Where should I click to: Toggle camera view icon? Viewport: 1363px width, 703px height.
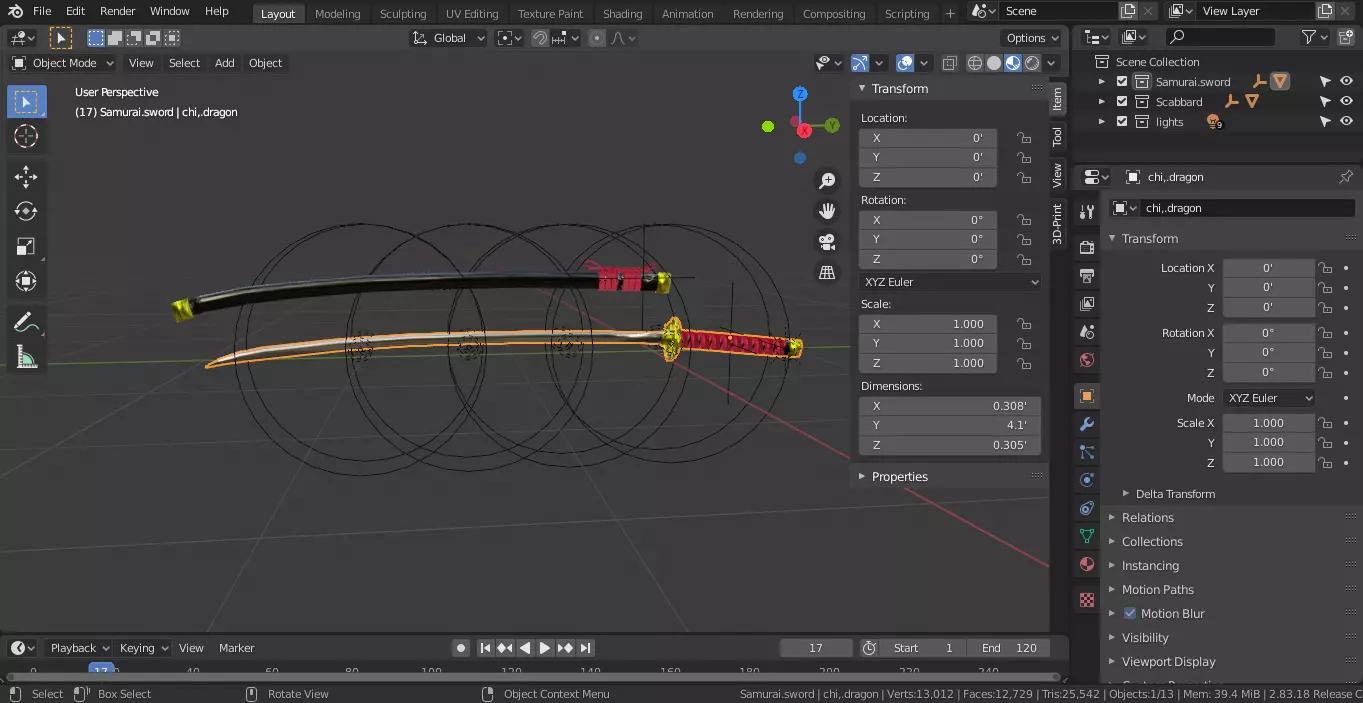827,242
